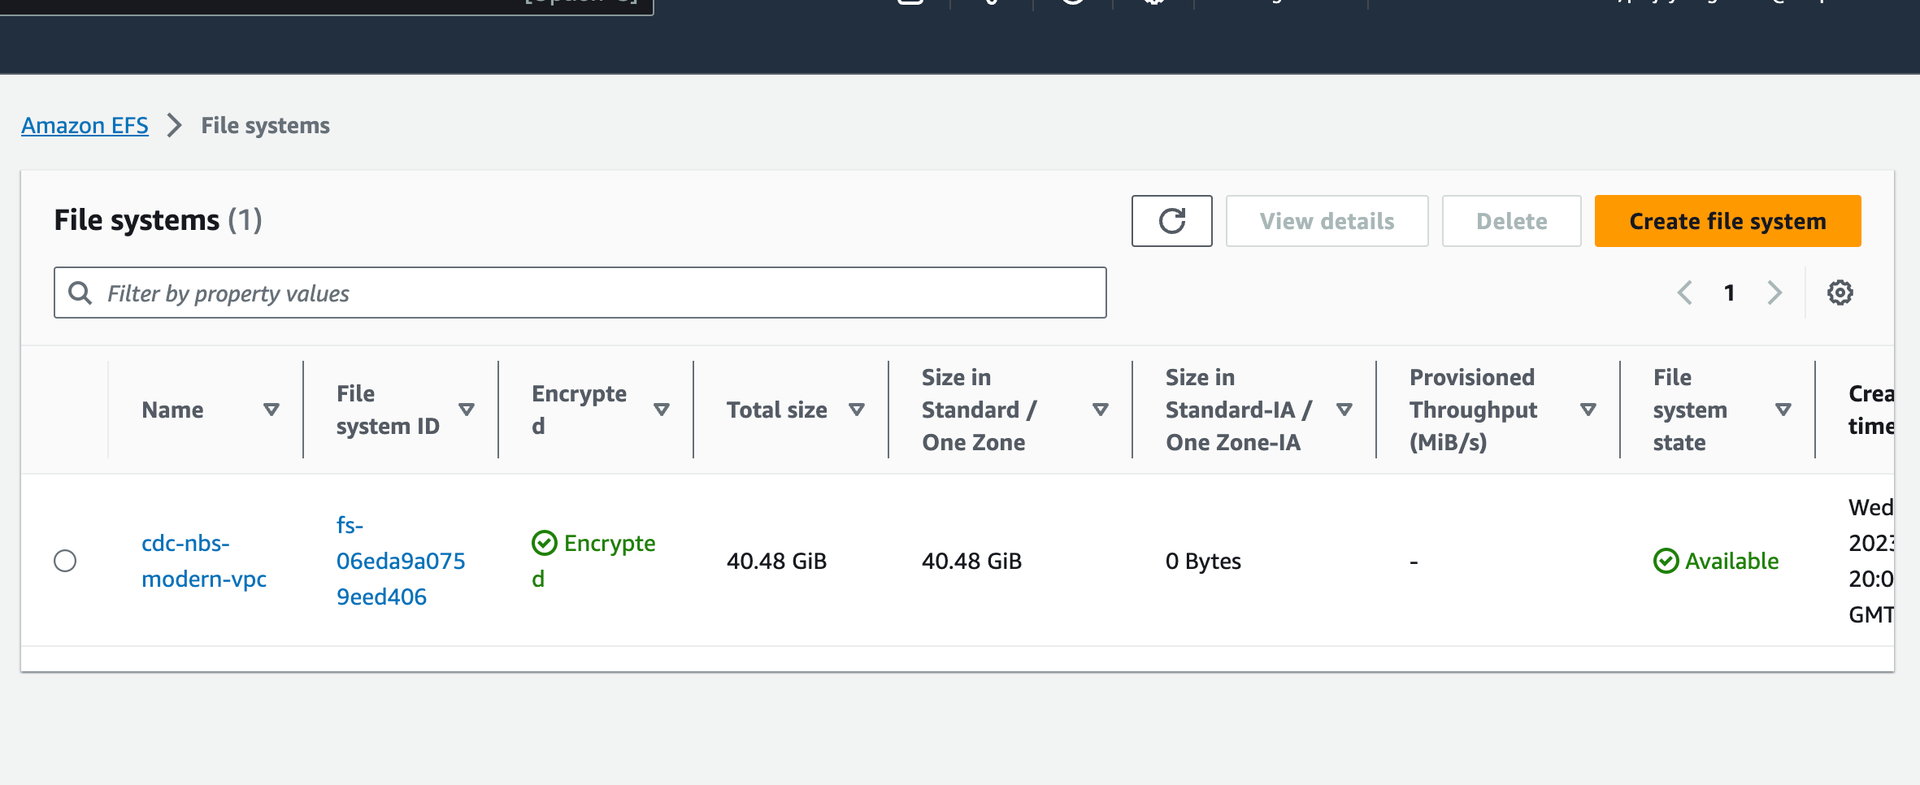Image resolution: width=1920 pixels, height=785 pixels.
Task: Sort by Provisioned Throughput arrow
Action: [x=1587, y=410]
